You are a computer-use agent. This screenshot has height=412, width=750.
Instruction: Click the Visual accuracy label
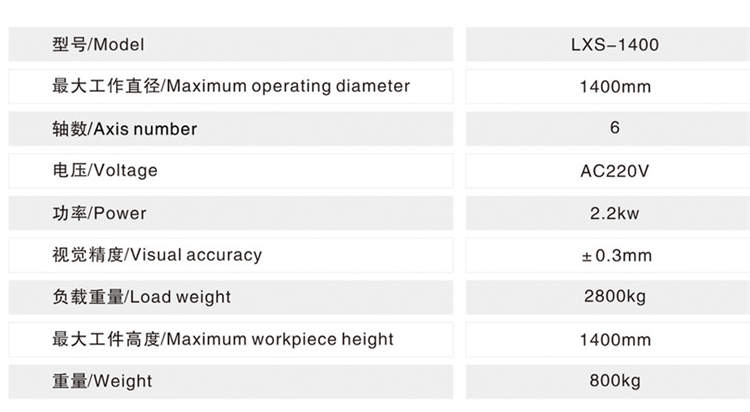coord(157,255)
